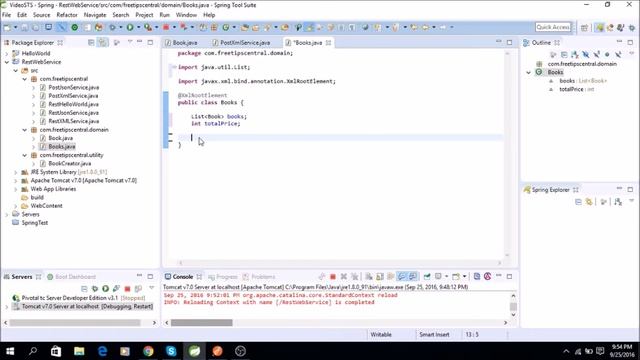Image resolution: width=640 pixels, height=360 pixels.
Task: Click Open Console icon
Action: click(456, 277)
